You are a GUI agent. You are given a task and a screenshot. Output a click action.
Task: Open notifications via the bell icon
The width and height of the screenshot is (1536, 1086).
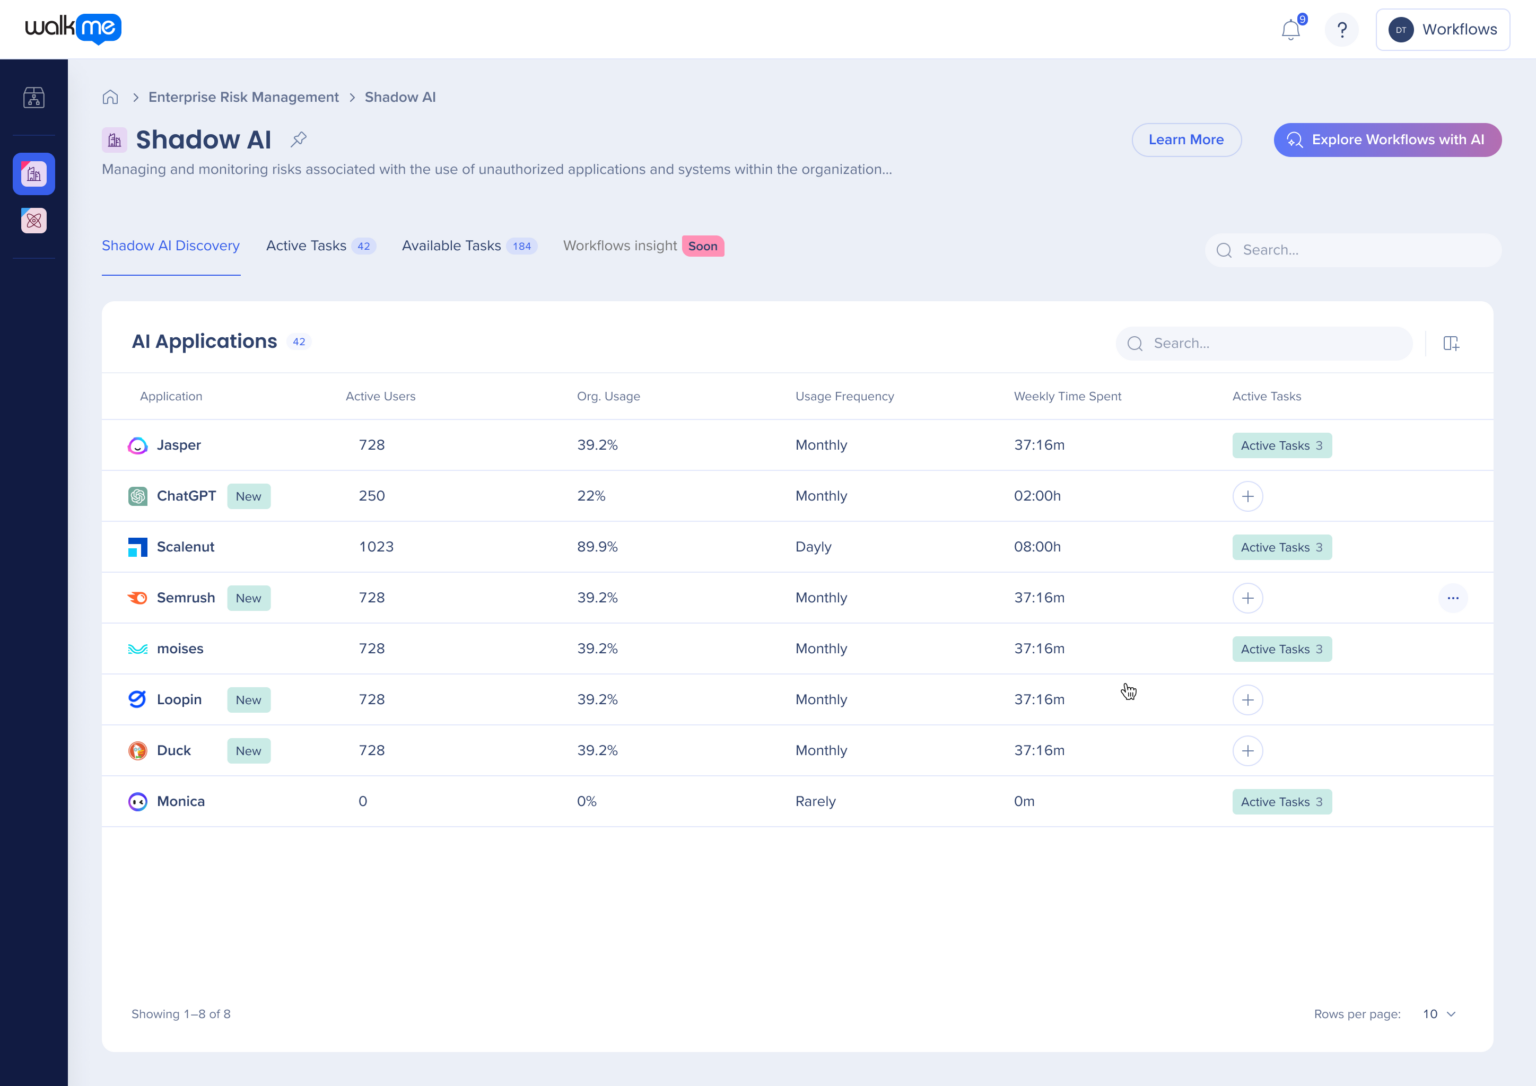[x=1289, y=29]
